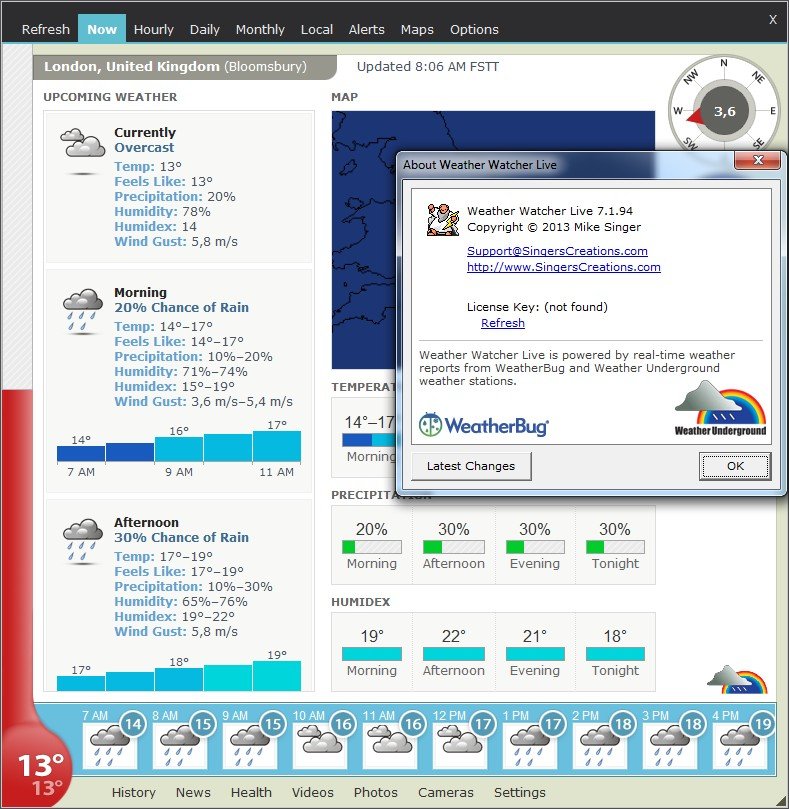Click the Weather Underground icon in the main window corner

click(737, 679)
